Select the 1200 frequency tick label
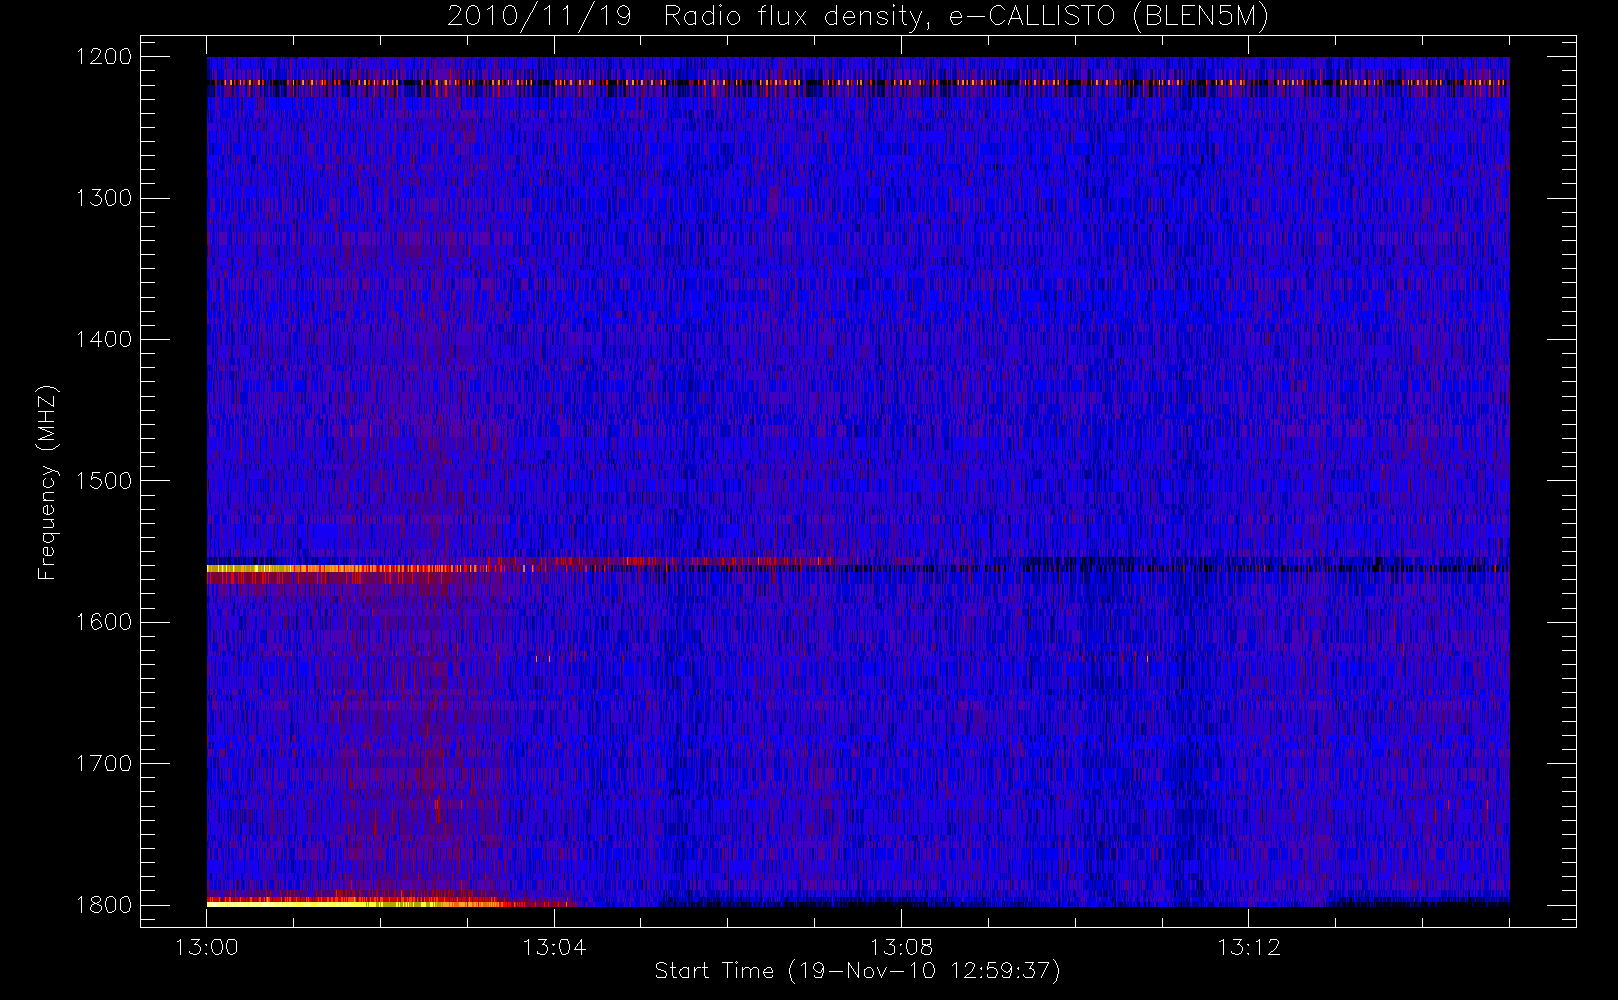 104,57
